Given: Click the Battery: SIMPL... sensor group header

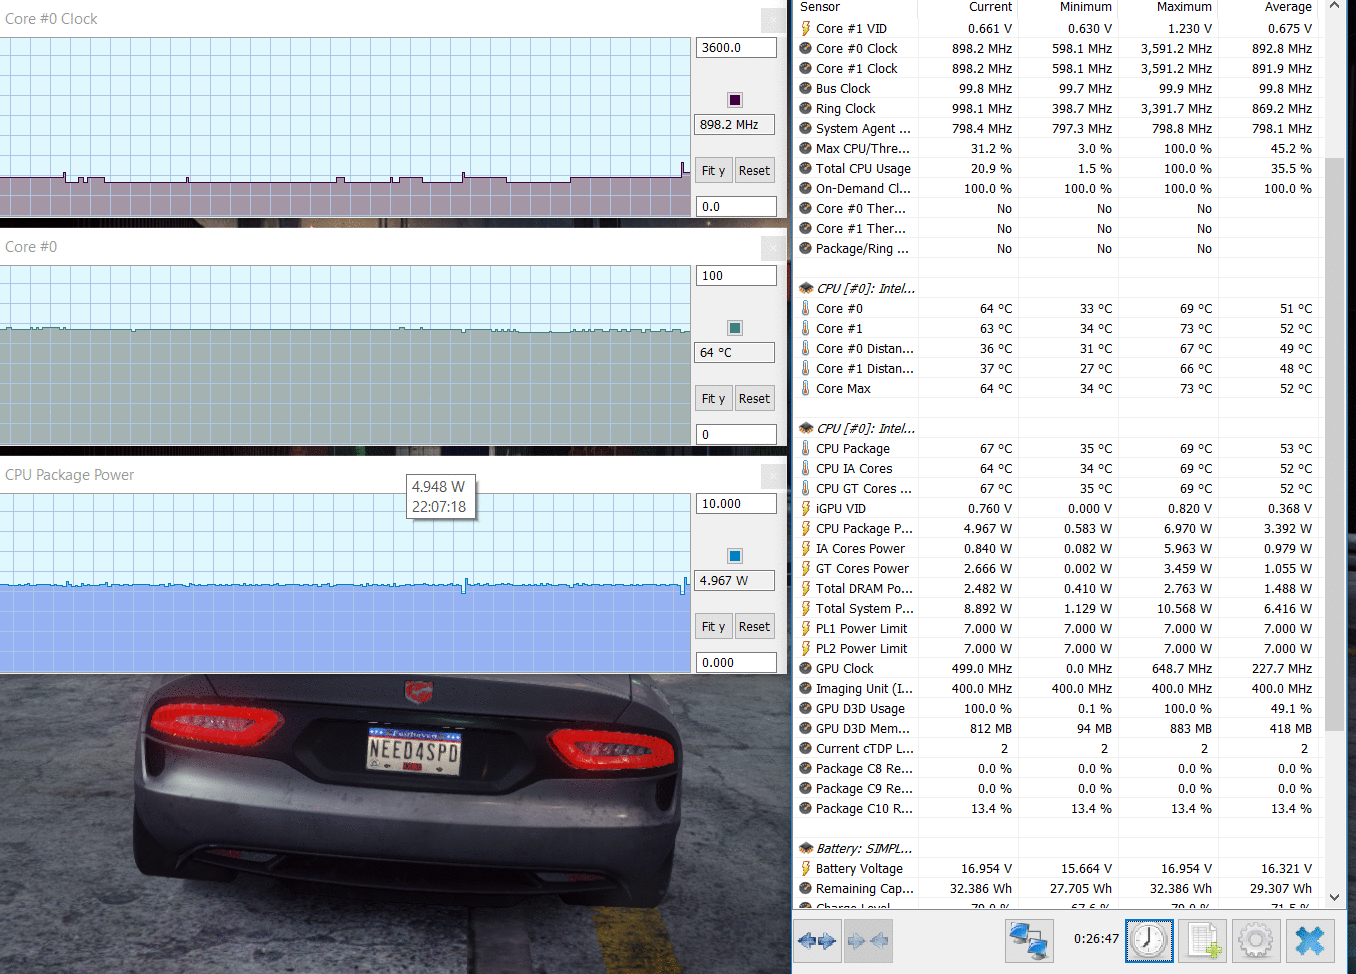Looking at the screenshot, I should (863, 848).
